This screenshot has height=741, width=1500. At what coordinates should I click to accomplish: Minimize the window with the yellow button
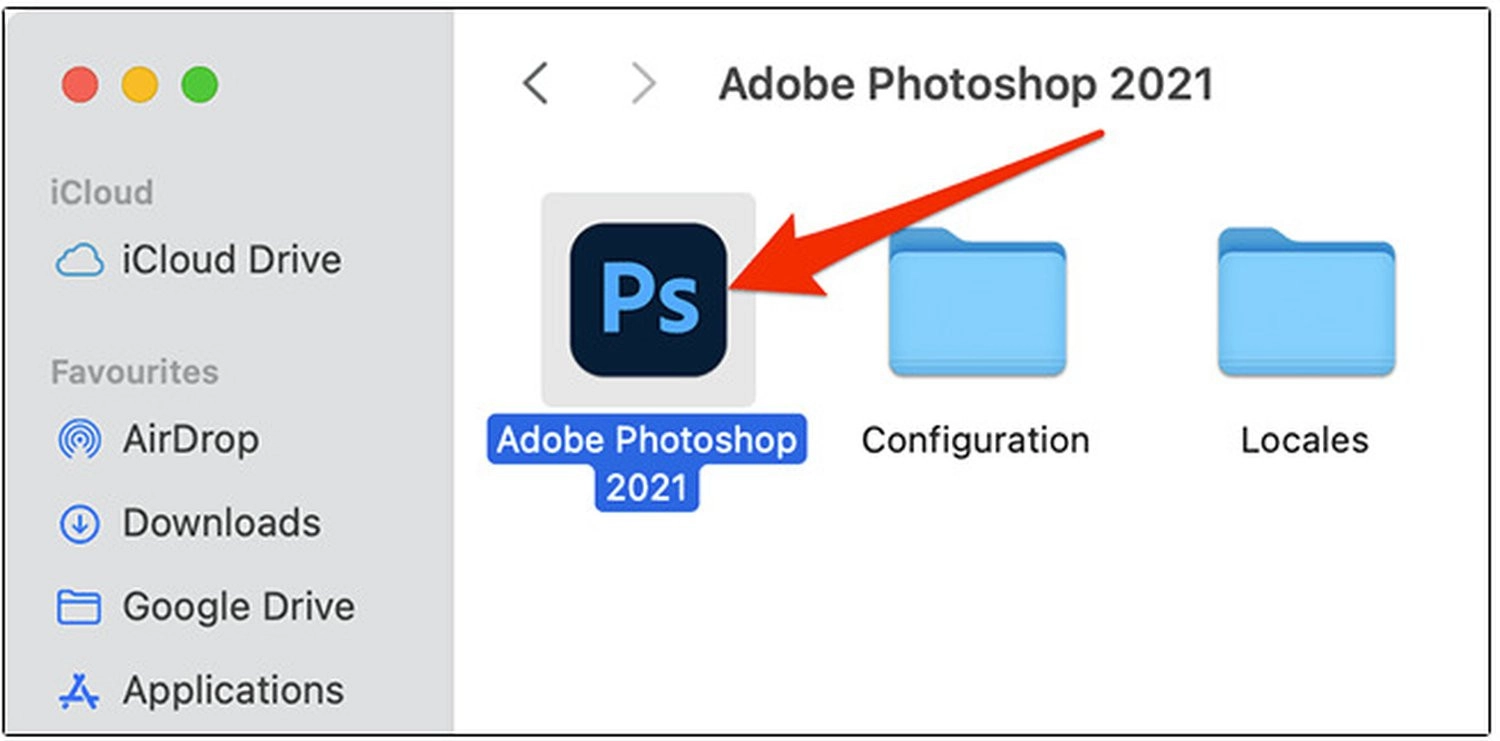click(x=140, y=85)
